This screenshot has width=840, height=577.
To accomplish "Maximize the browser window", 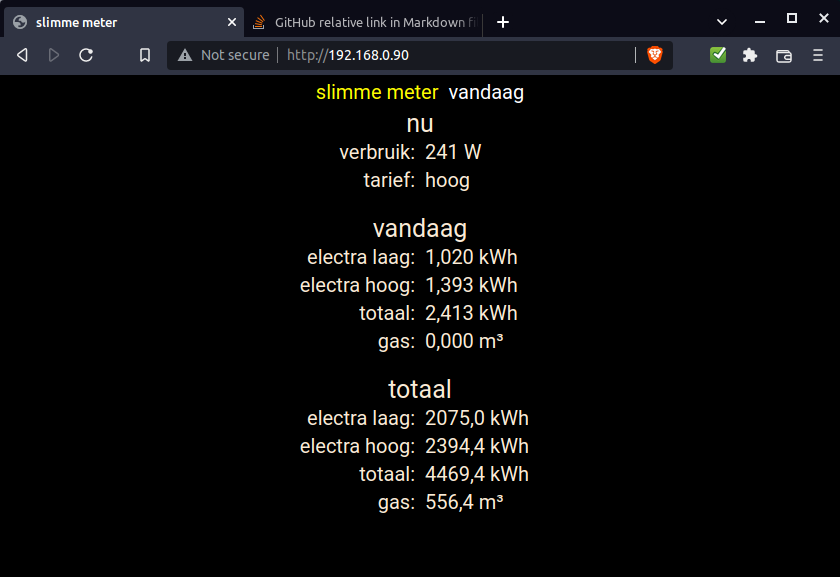I will point(792,19).
